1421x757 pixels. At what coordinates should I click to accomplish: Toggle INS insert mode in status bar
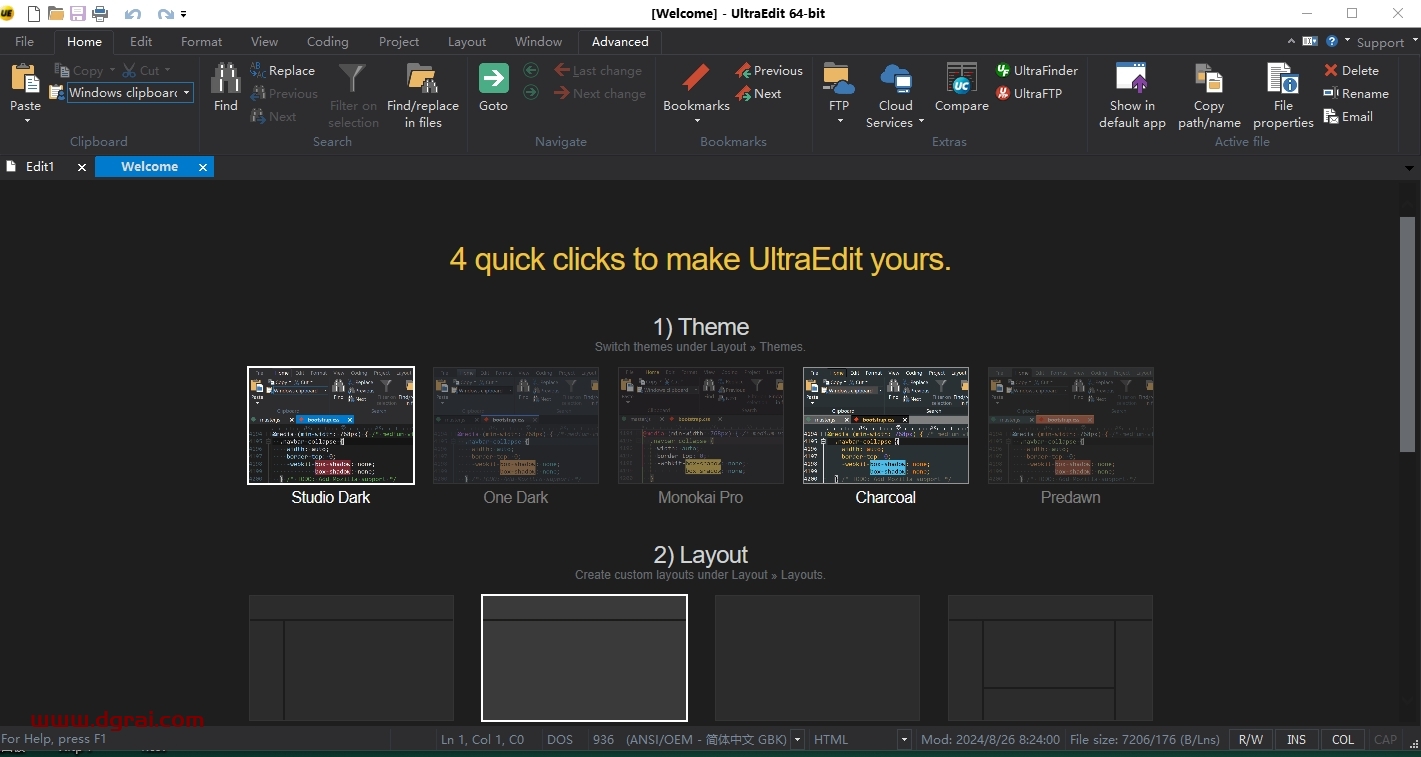tap(1296, 740)
